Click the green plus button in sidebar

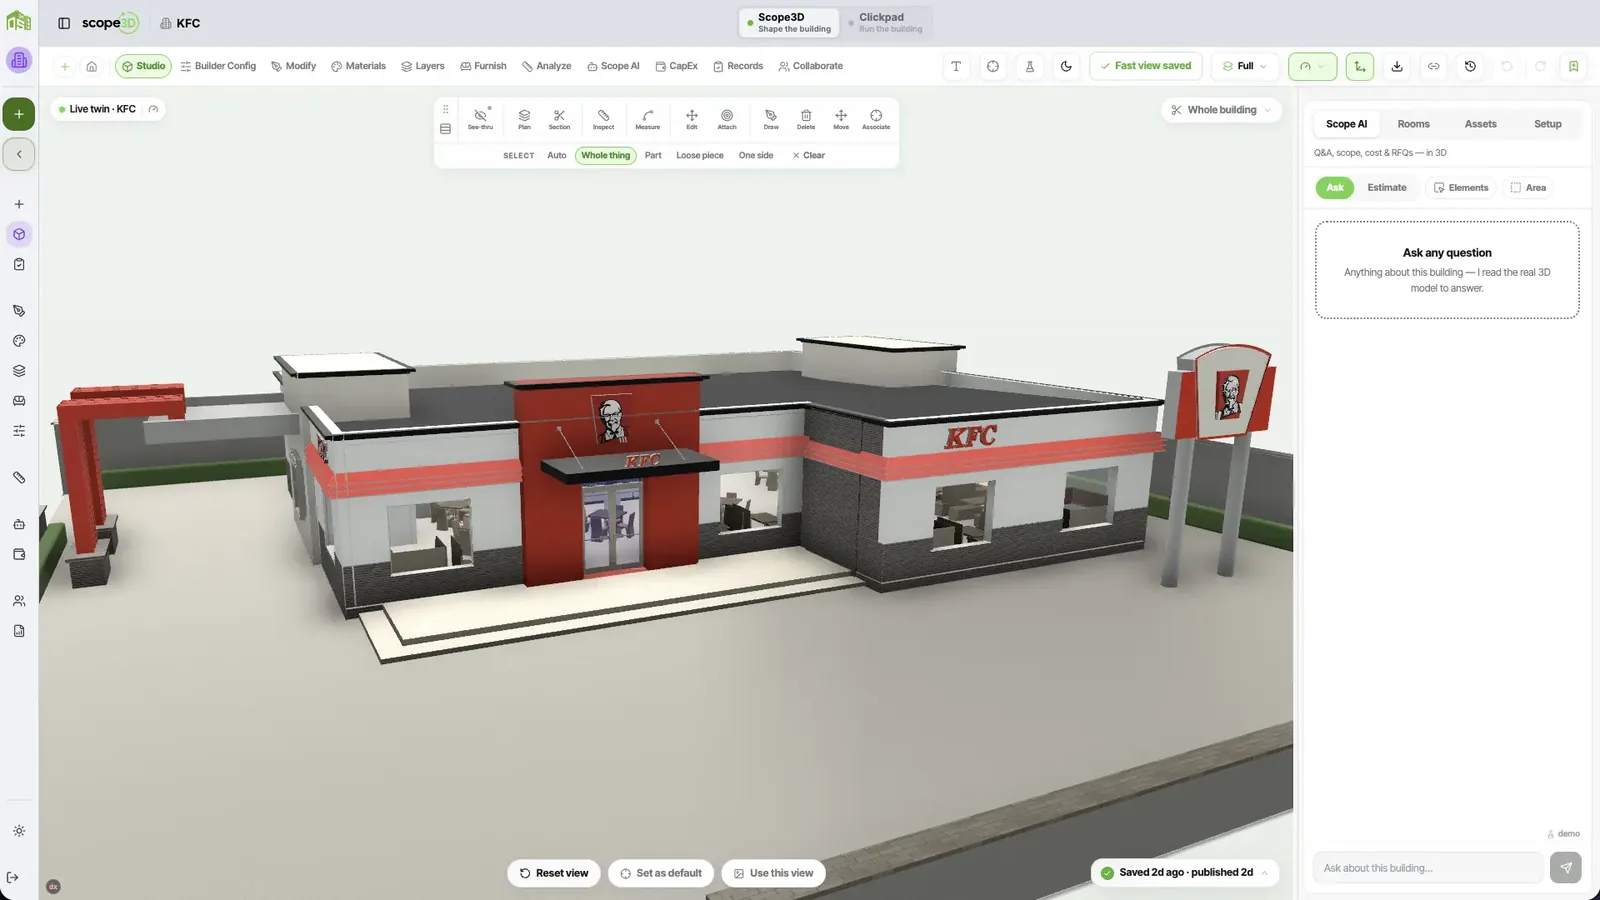coord(19,114)
